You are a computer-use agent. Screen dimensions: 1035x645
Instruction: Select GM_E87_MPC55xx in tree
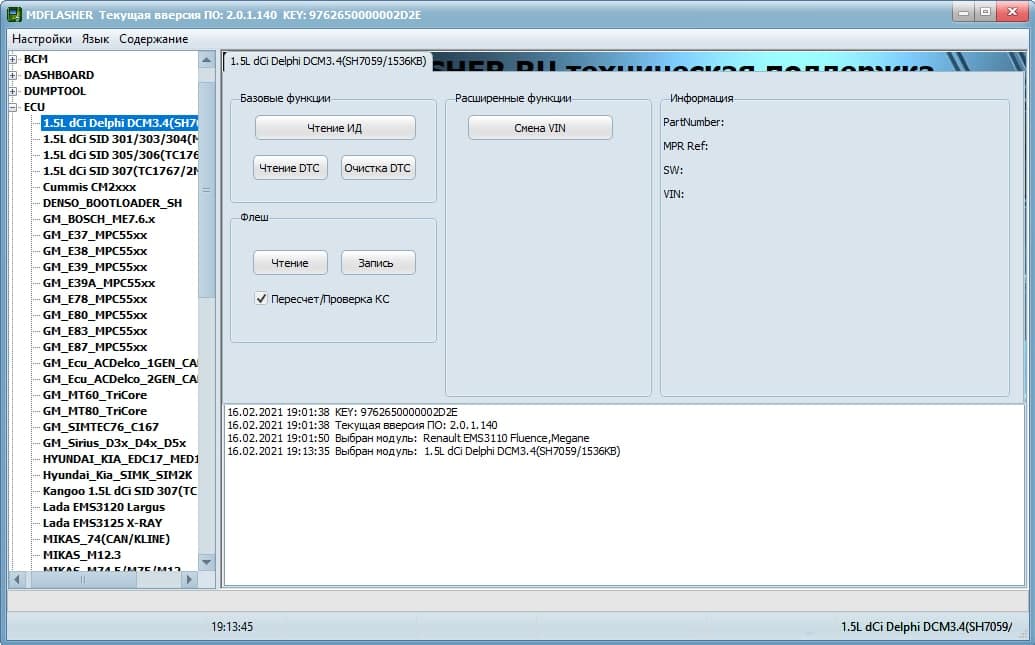tap(95, 347)
